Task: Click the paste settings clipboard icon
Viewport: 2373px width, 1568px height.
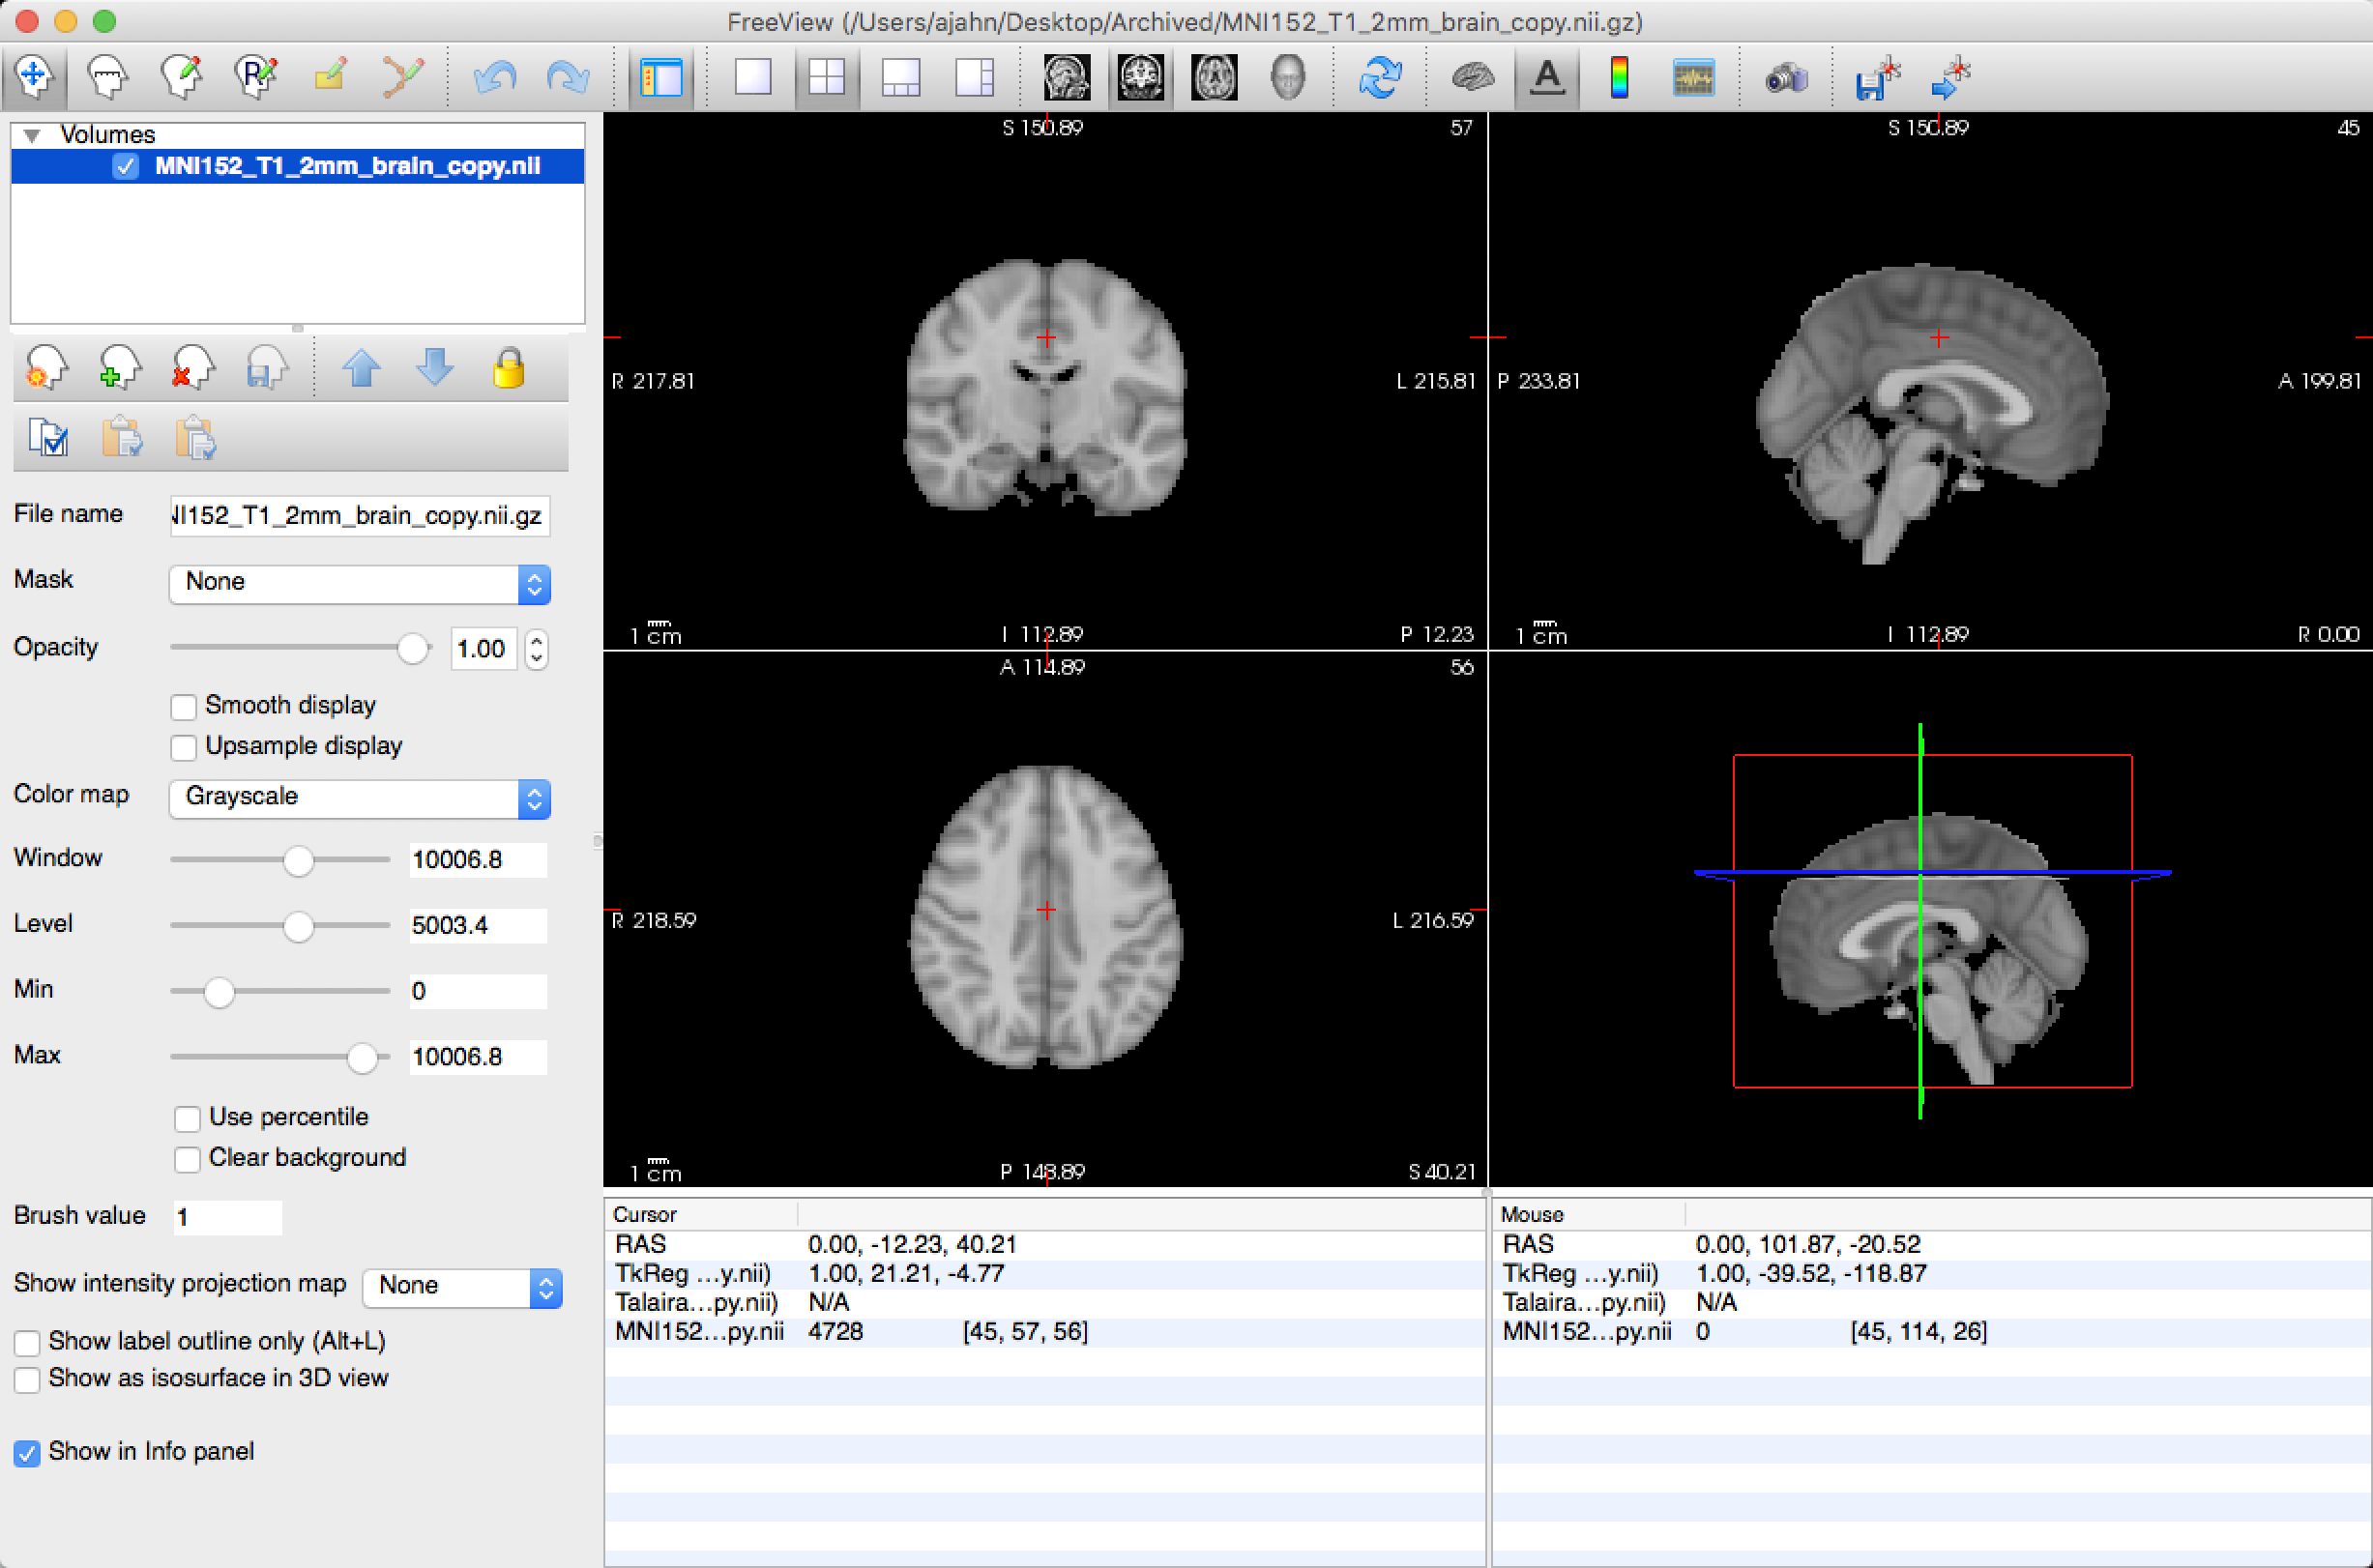Action: tap(195, 438)
